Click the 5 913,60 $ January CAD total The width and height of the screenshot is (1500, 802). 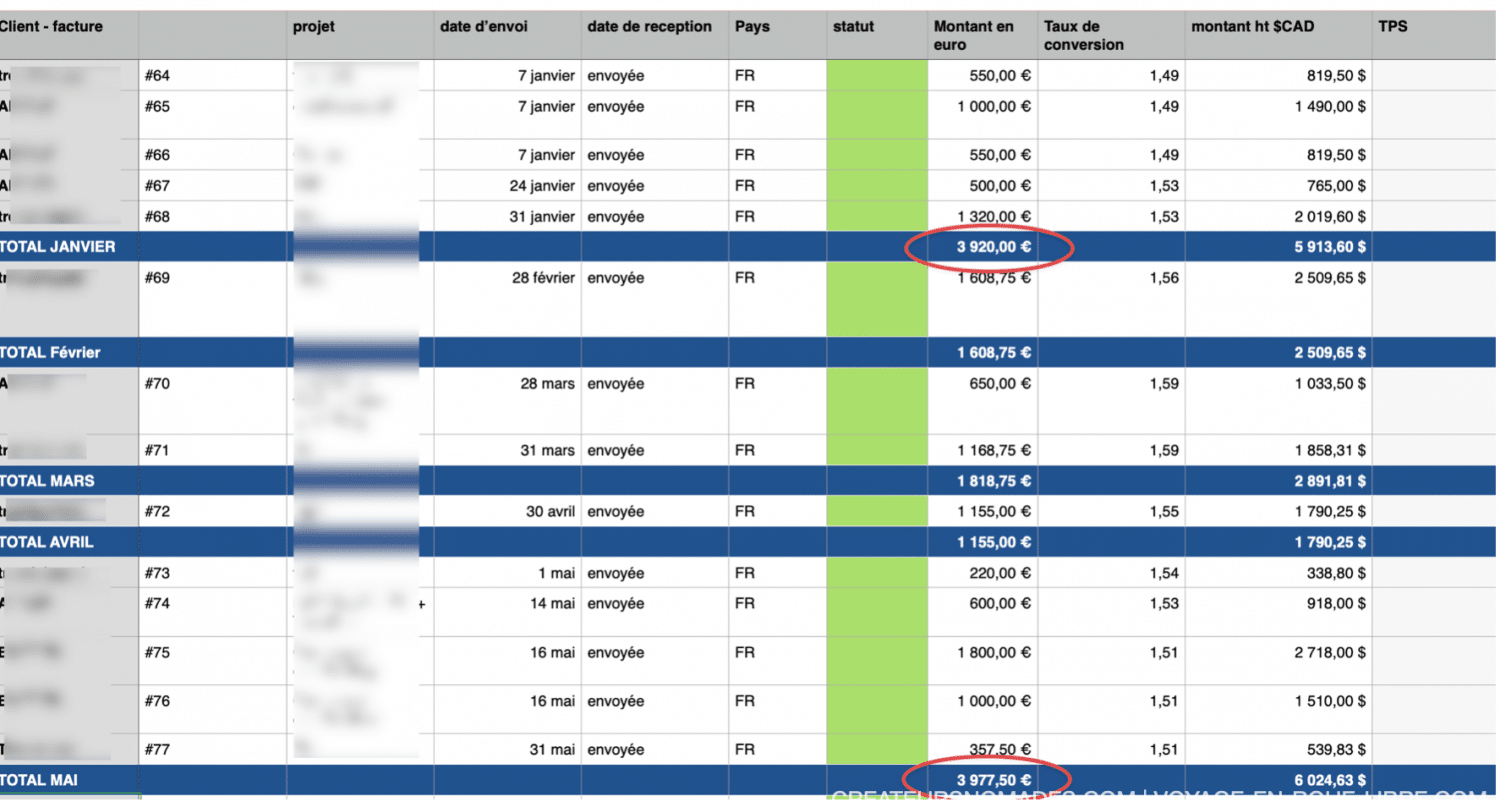pyautogui.click(x=1330, y=247)
